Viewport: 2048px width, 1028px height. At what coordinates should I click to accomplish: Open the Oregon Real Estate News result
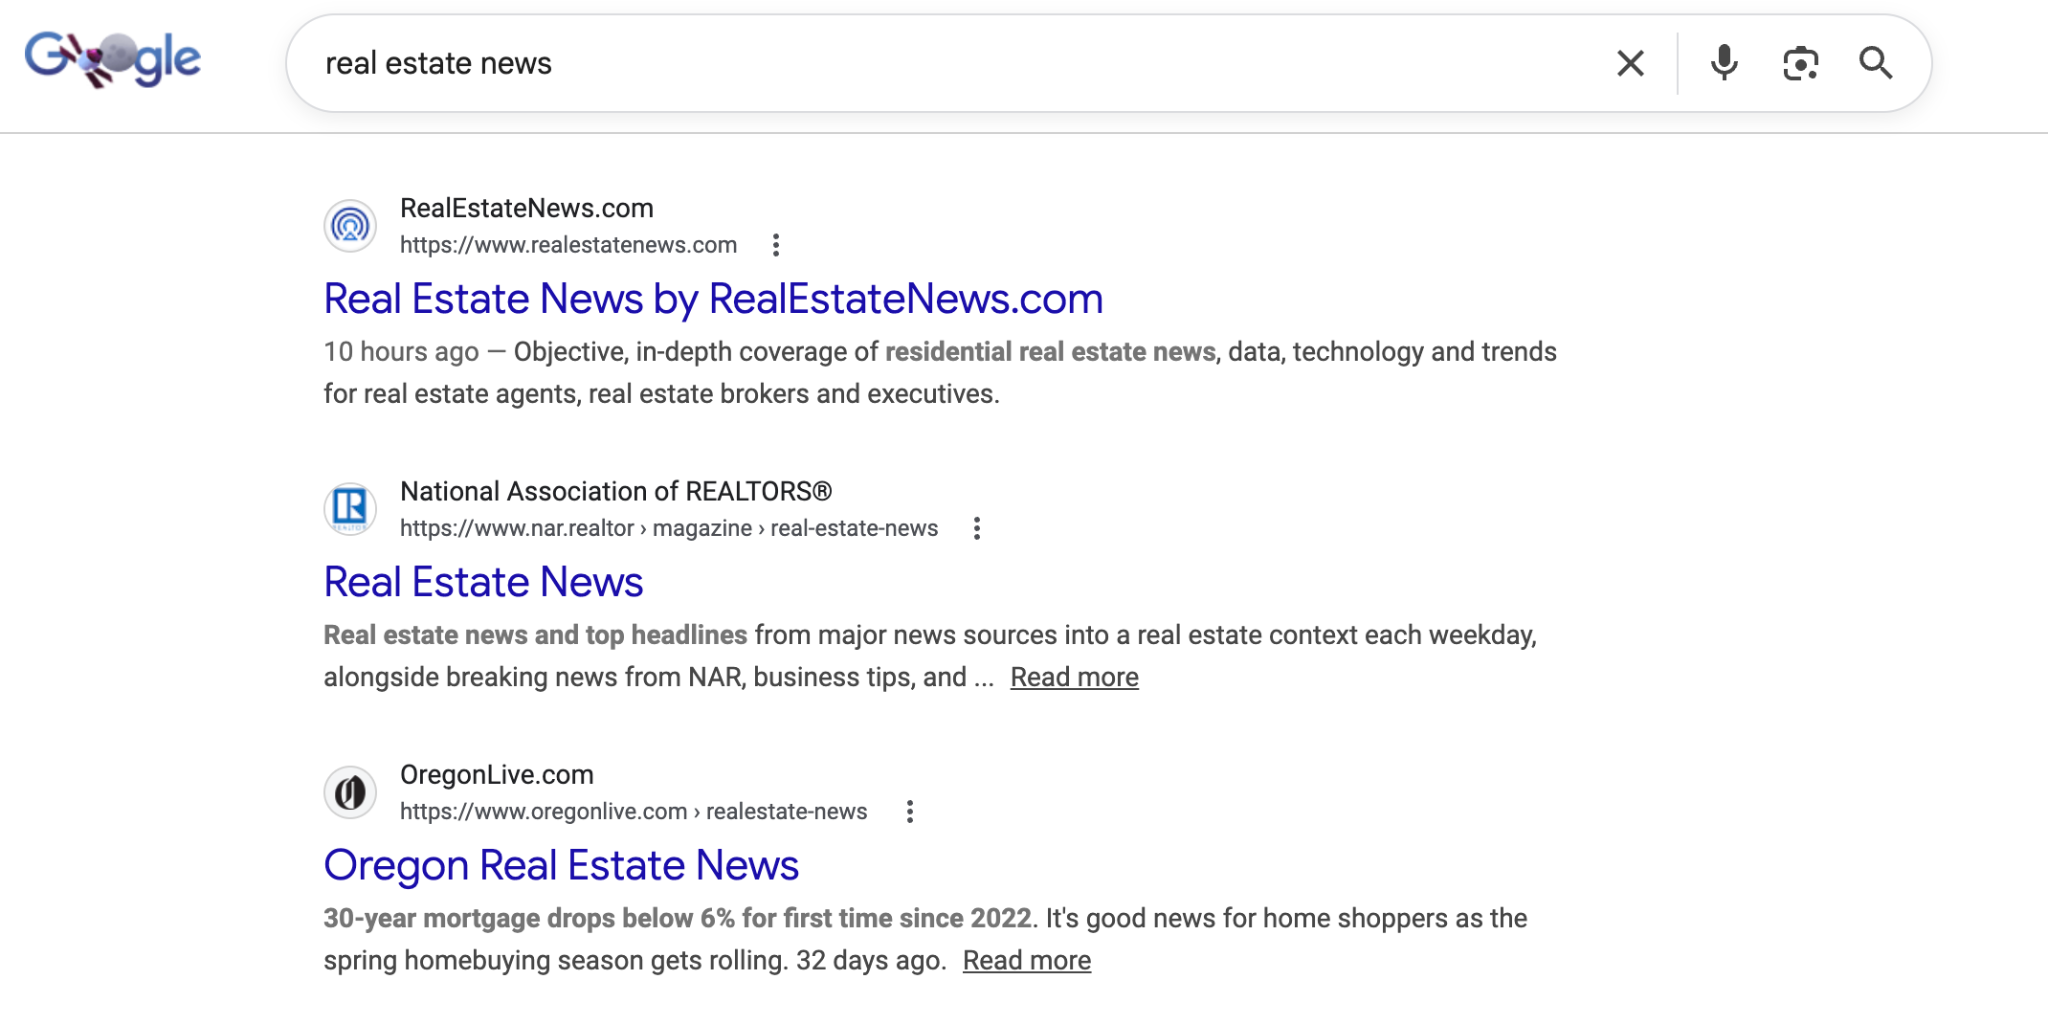click(560, 864)
